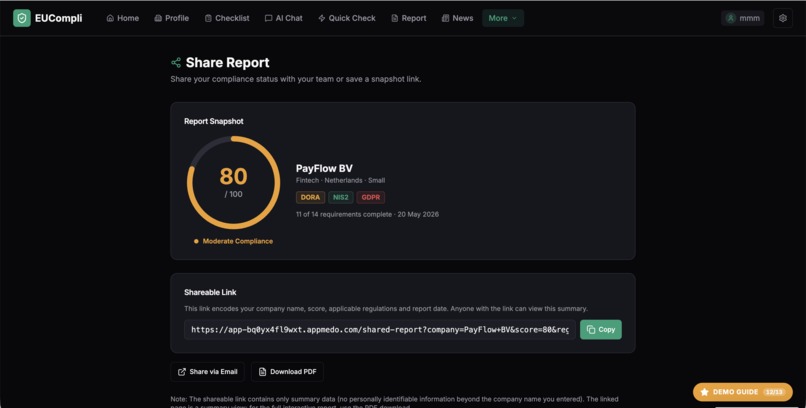The height and width of the screenshot is (408, 806).
Task: Click the EUCompli shield logo icon
Action: (22, 18)
